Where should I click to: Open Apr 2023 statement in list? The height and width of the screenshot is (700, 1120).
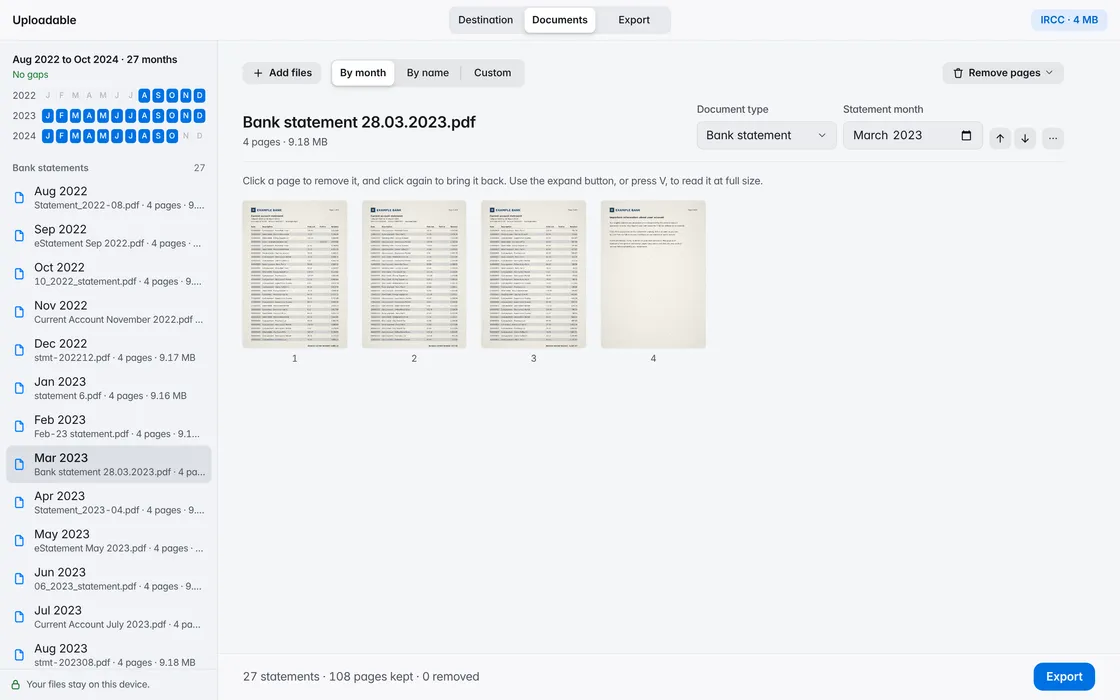109,502
